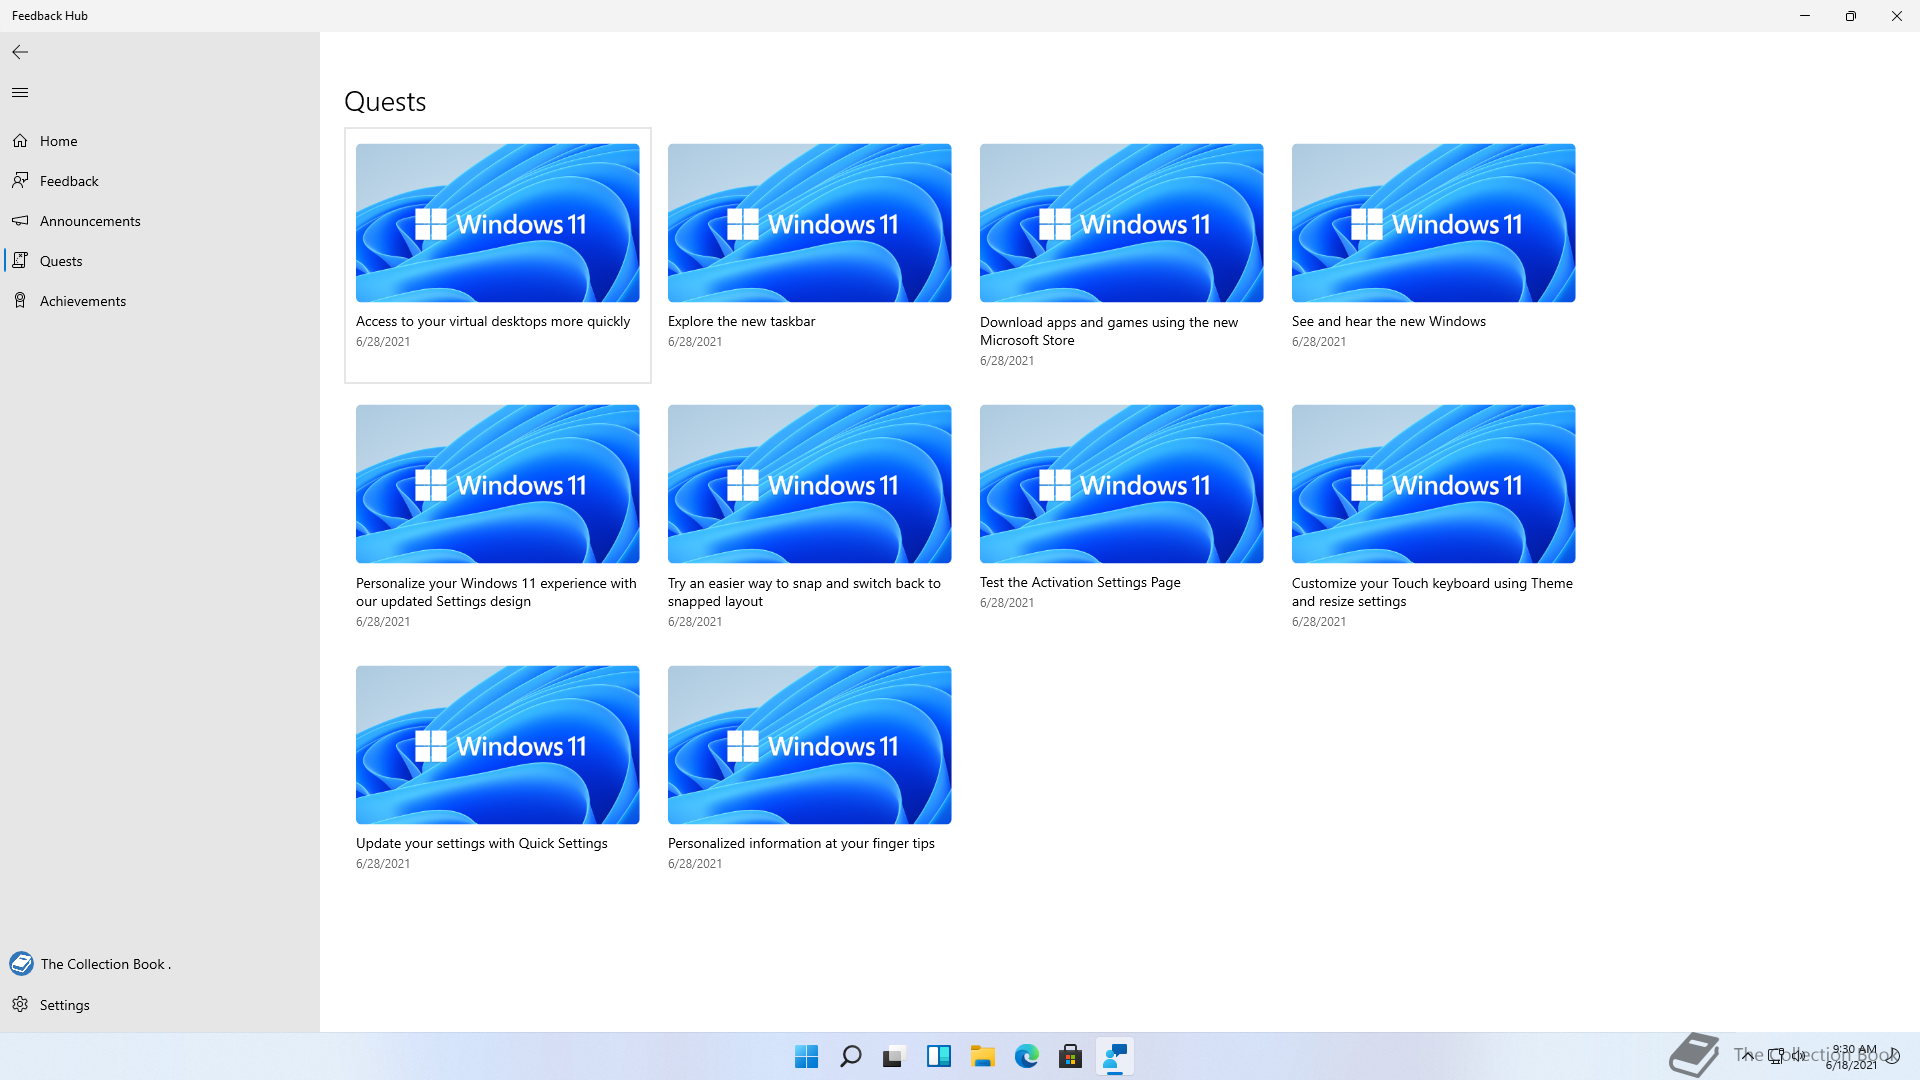
Task: Open the Widgets panel from taskbar
Action: click(x=938, y=1056)
